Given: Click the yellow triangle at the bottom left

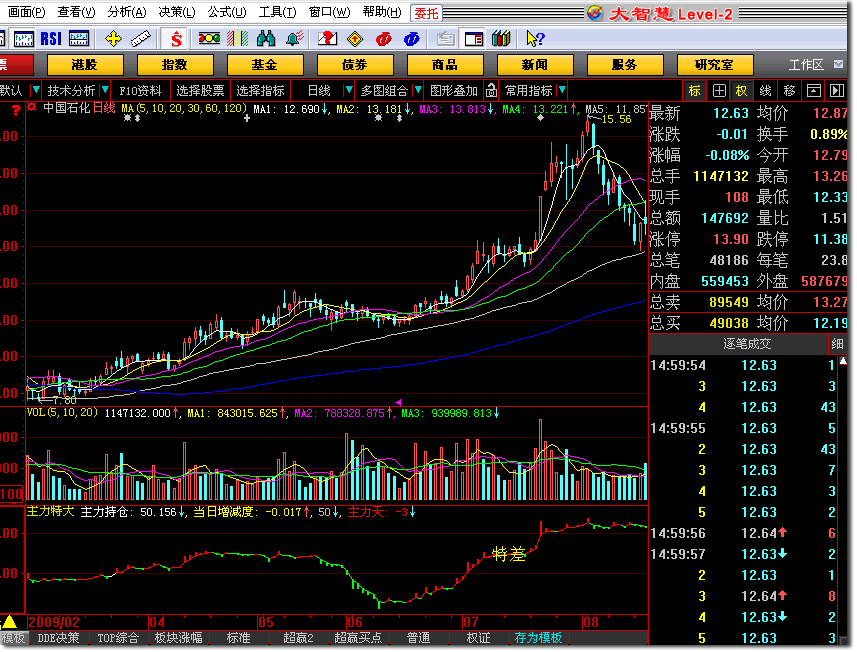Looking at the screenshot, I should click(x=9, y=621).
